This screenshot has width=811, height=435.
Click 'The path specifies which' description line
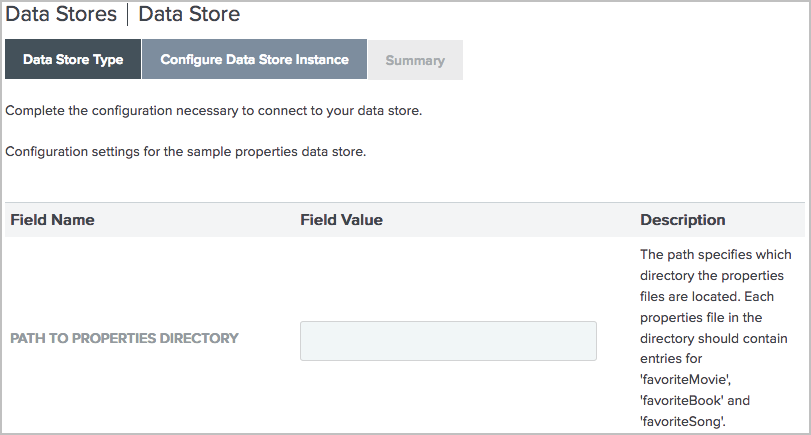(x=716, y=254)
